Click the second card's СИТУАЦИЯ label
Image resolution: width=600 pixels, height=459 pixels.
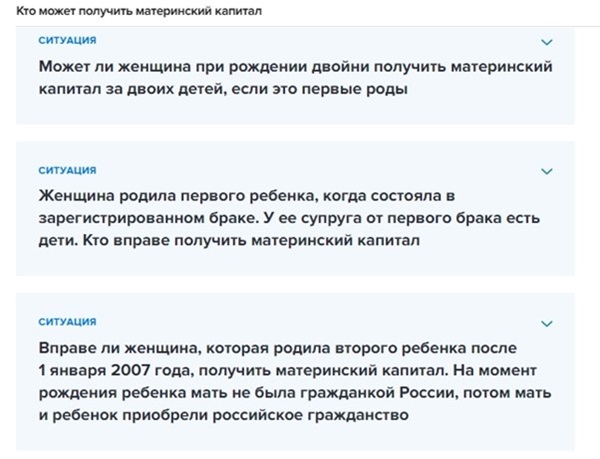click(67, 170)
